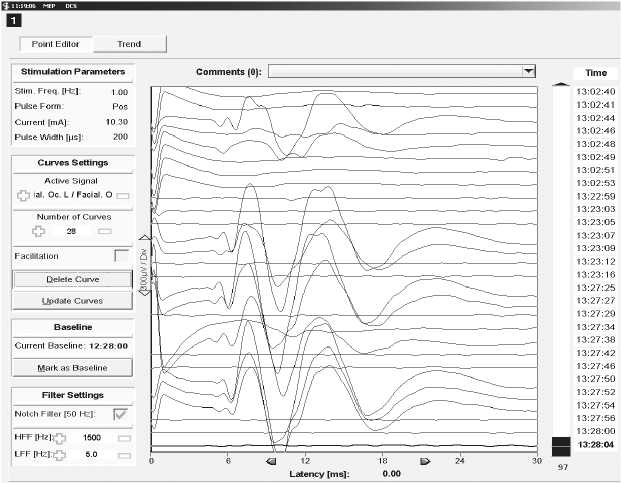621x483 pixels.
Task: Click the minus icon for Active Signal
Action: 123,196
